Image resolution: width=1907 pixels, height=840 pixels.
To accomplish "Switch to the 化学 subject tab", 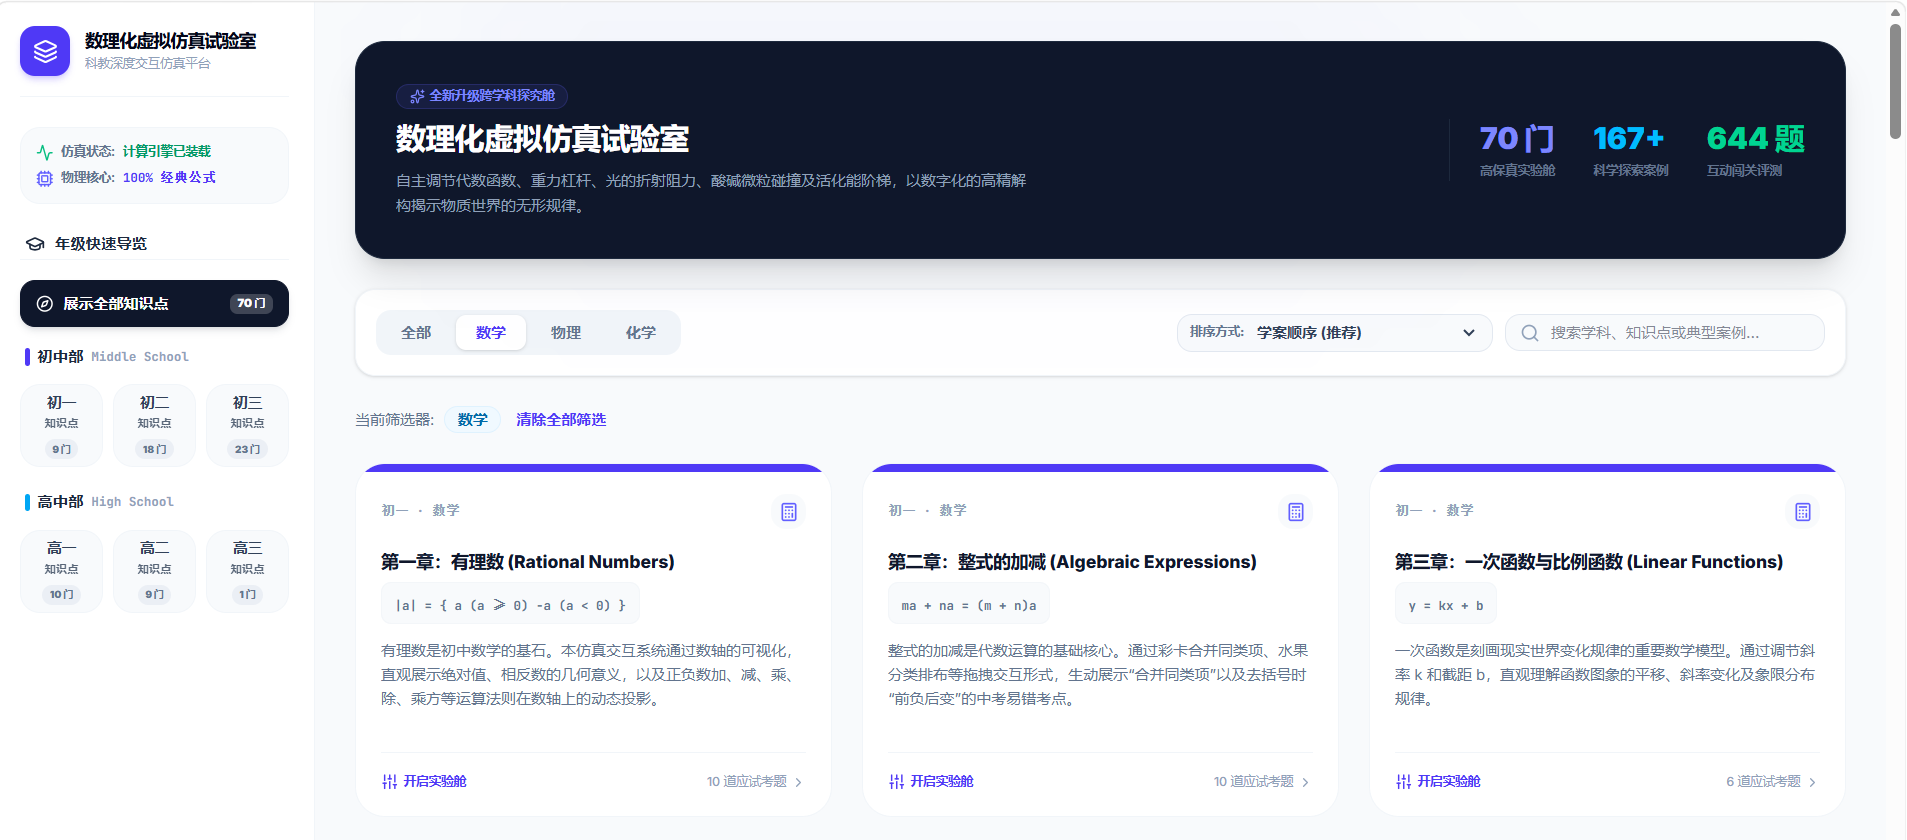I will tap(641, 333).
